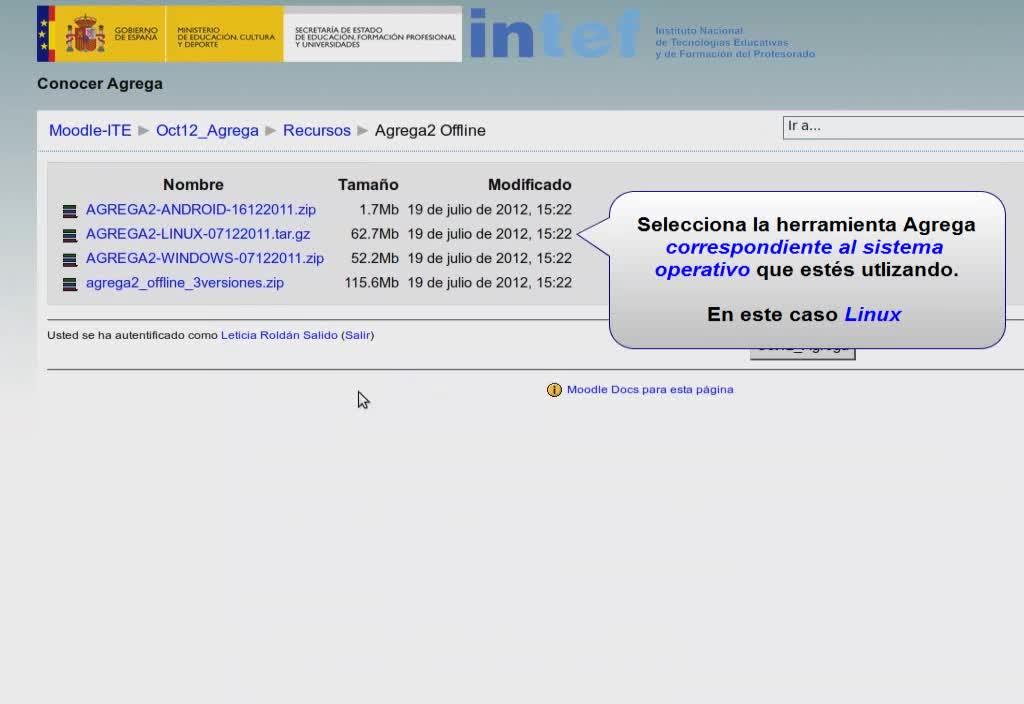
Task: Open the 'Ir a...' jump-to dropdown
Action: (x=903, y=127)
